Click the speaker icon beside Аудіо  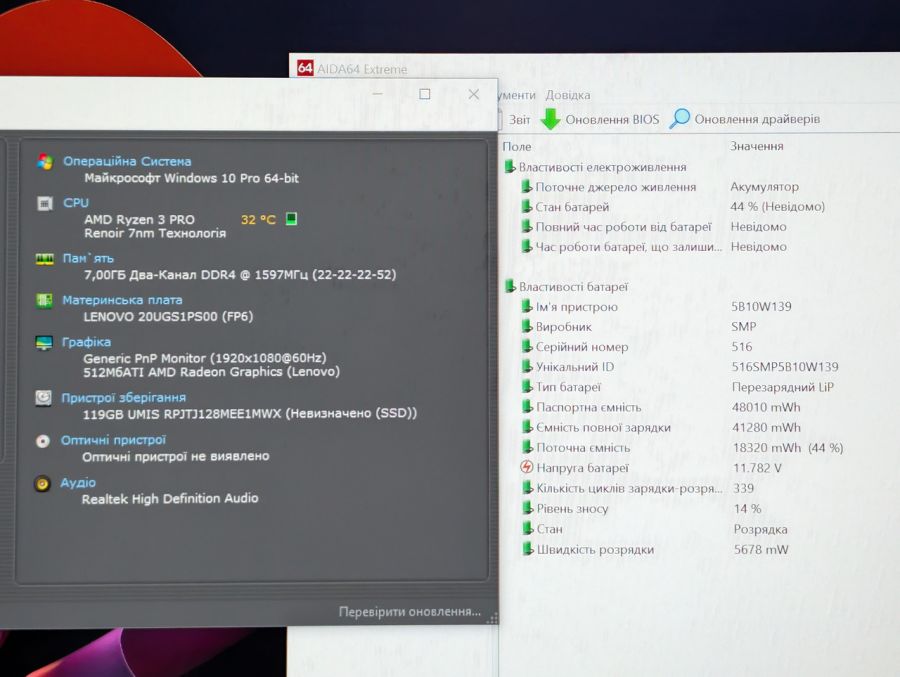coord(42,483)
